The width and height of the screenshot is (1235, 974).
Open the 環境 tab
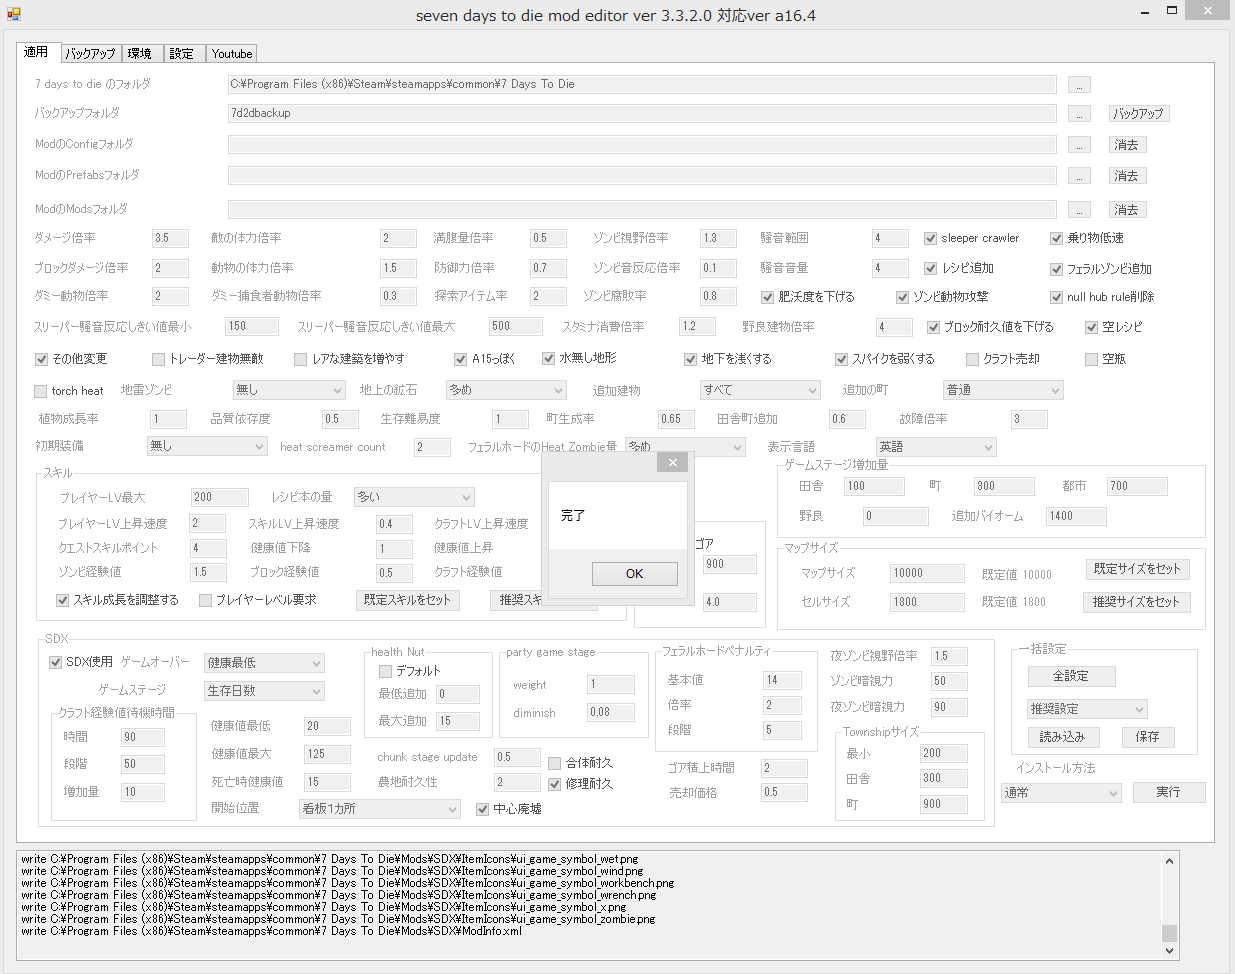pyautogui.click(x=140, y=54)
